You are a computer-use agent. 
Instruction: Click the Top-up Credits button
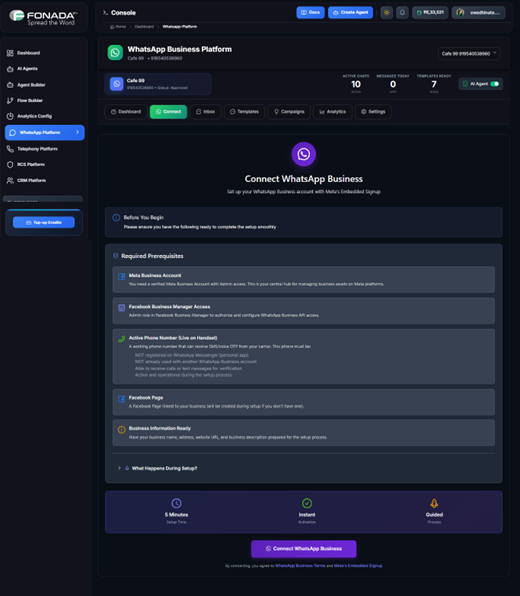click(x=44, y=222)
